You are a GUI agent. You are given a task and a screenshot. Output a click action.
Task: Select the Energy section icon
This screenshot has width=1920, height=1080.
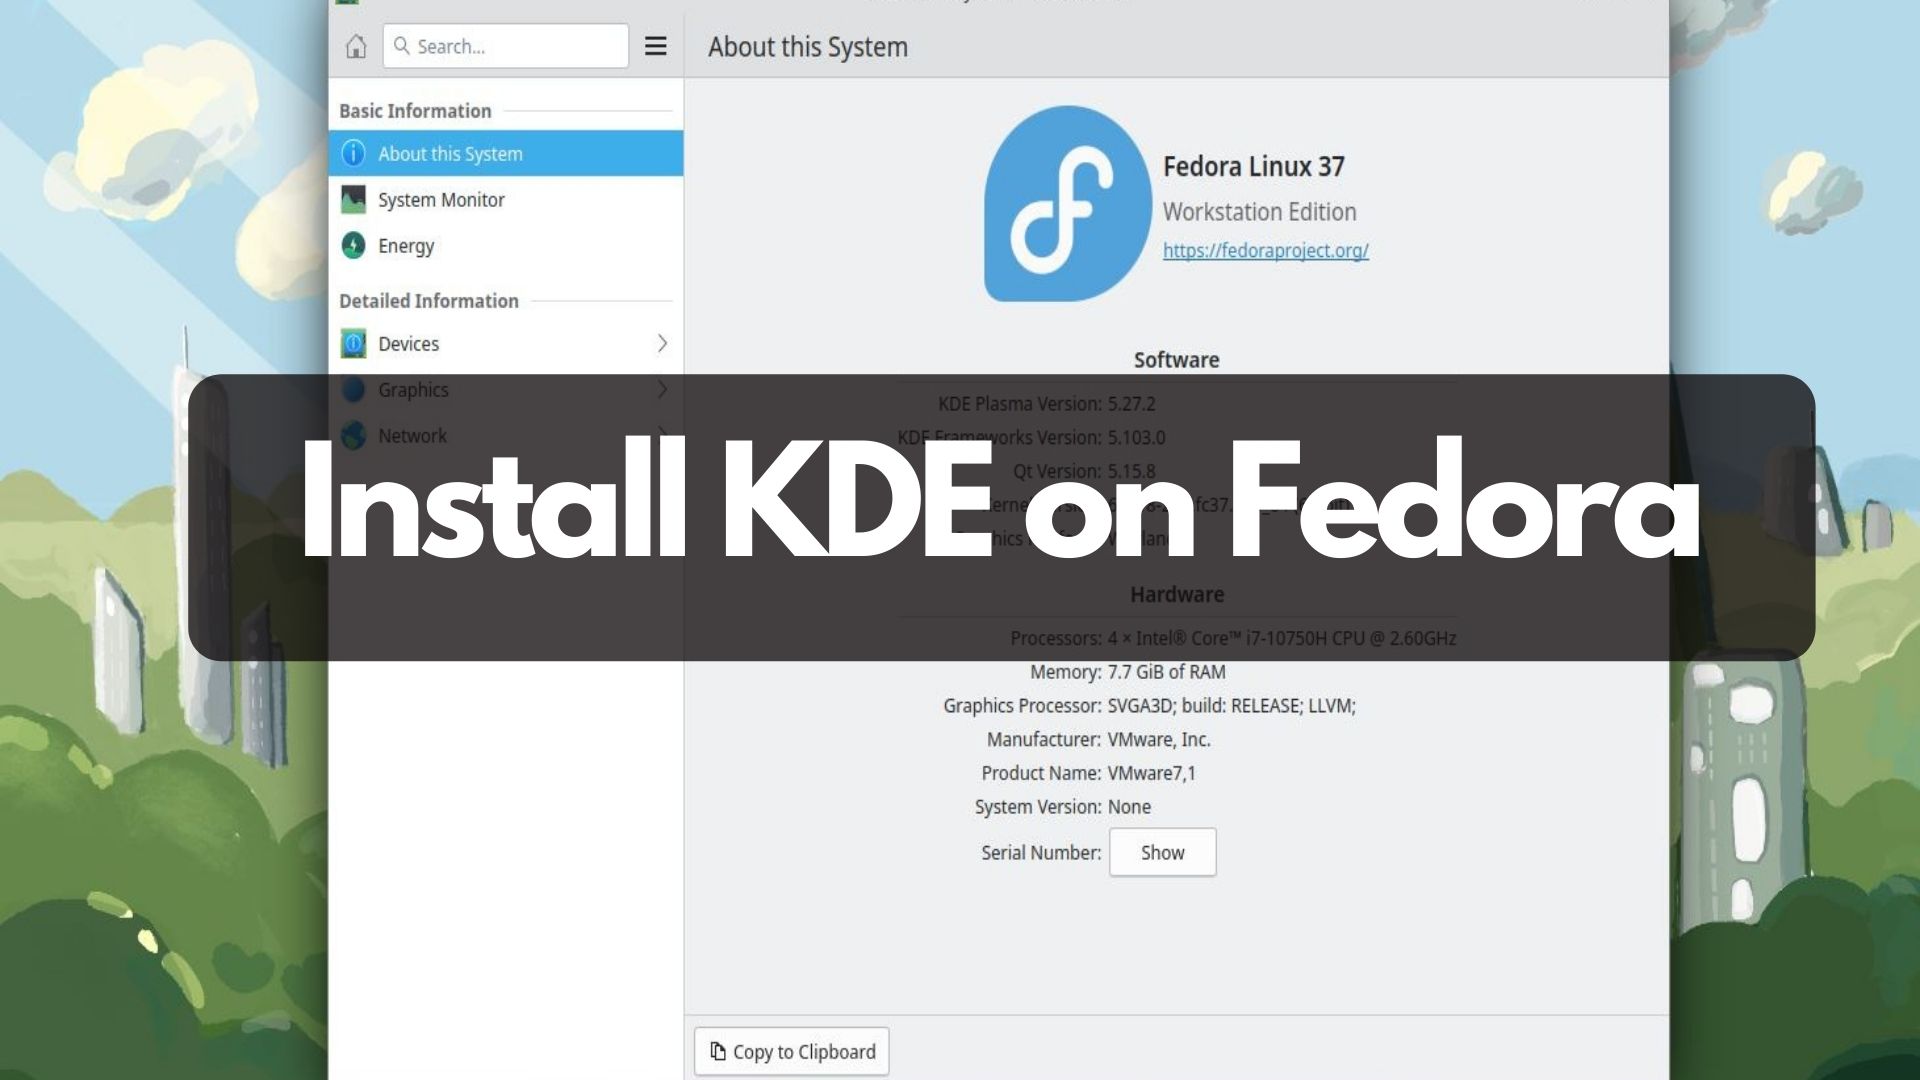click(355, 245)
